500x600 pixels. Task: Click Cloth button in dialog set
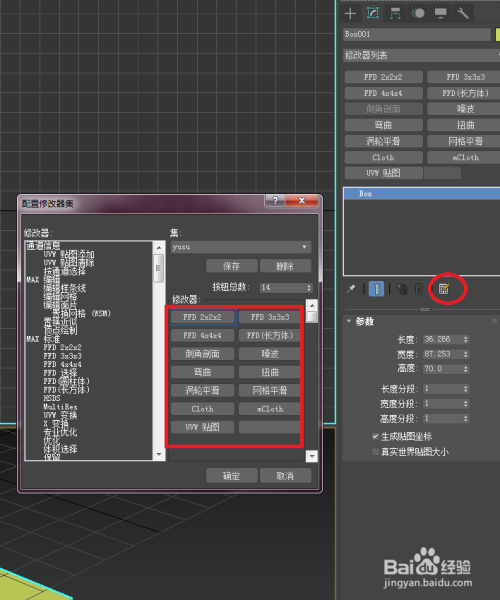coord(202,409)
